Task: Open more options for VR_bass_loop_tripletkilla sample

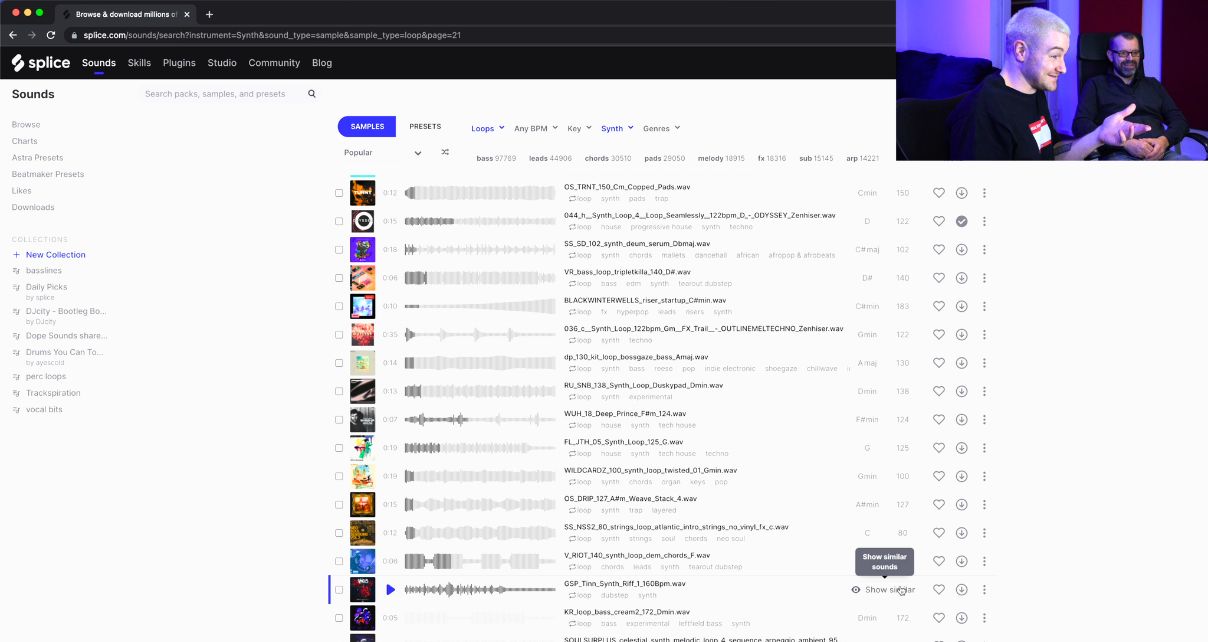Action: (984, 278)
